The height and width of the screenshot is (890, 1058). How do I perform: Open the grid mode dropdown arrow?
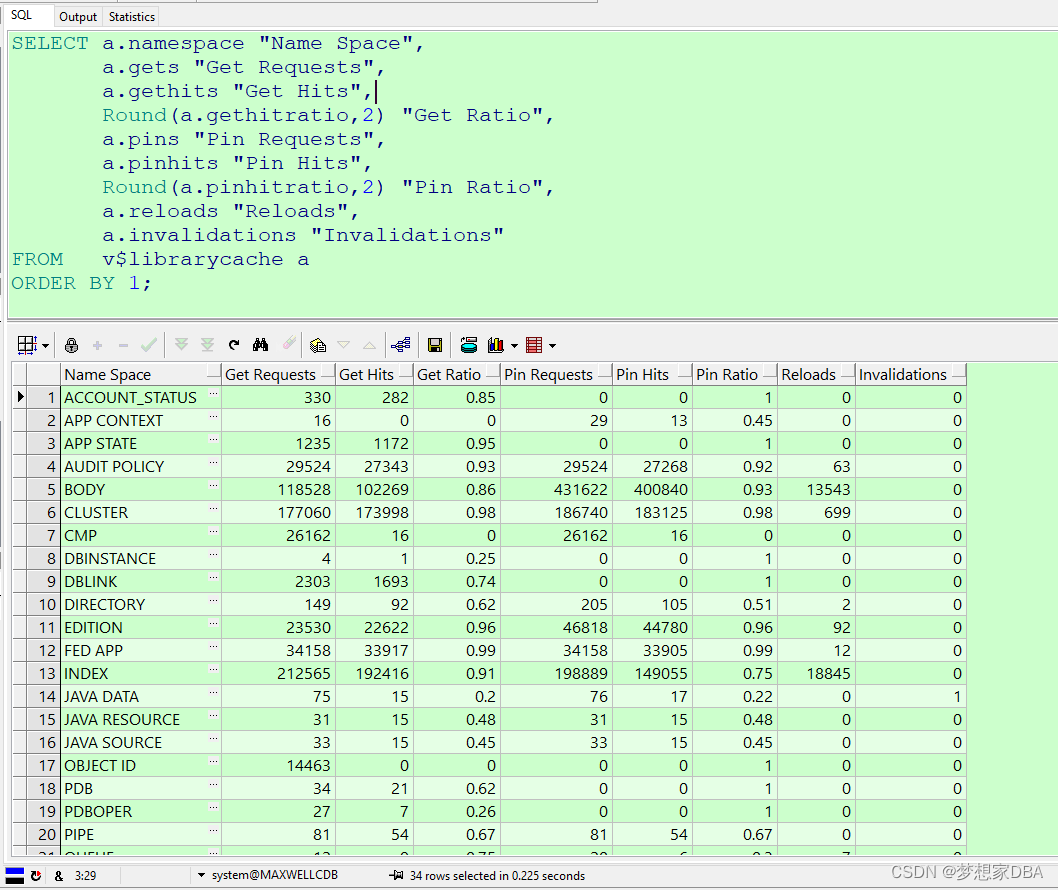click(45, 345)
